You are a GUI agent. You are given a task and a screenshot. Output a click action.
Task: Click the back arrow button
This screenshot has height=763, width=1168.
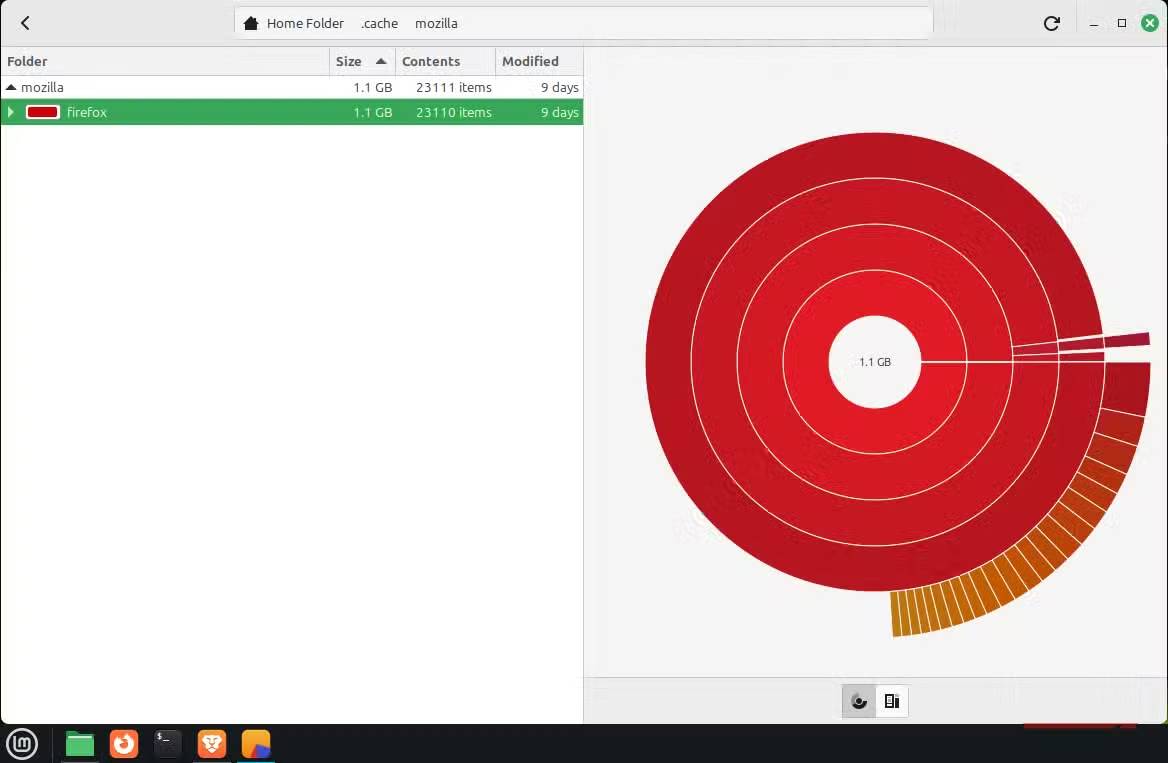pyautogui.click(x=25, y=23)
